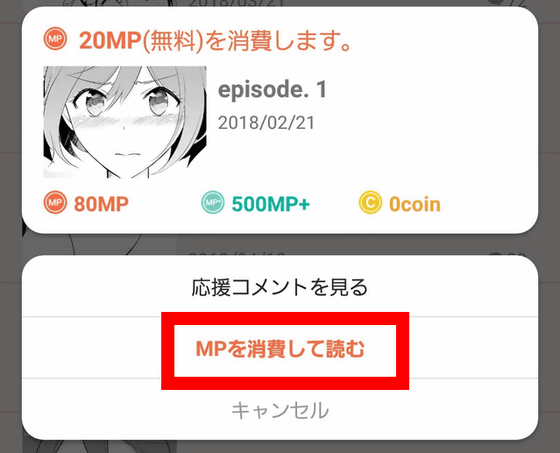Select the 0coin balance label
The image size is (560, 453).
pos(415,204)
